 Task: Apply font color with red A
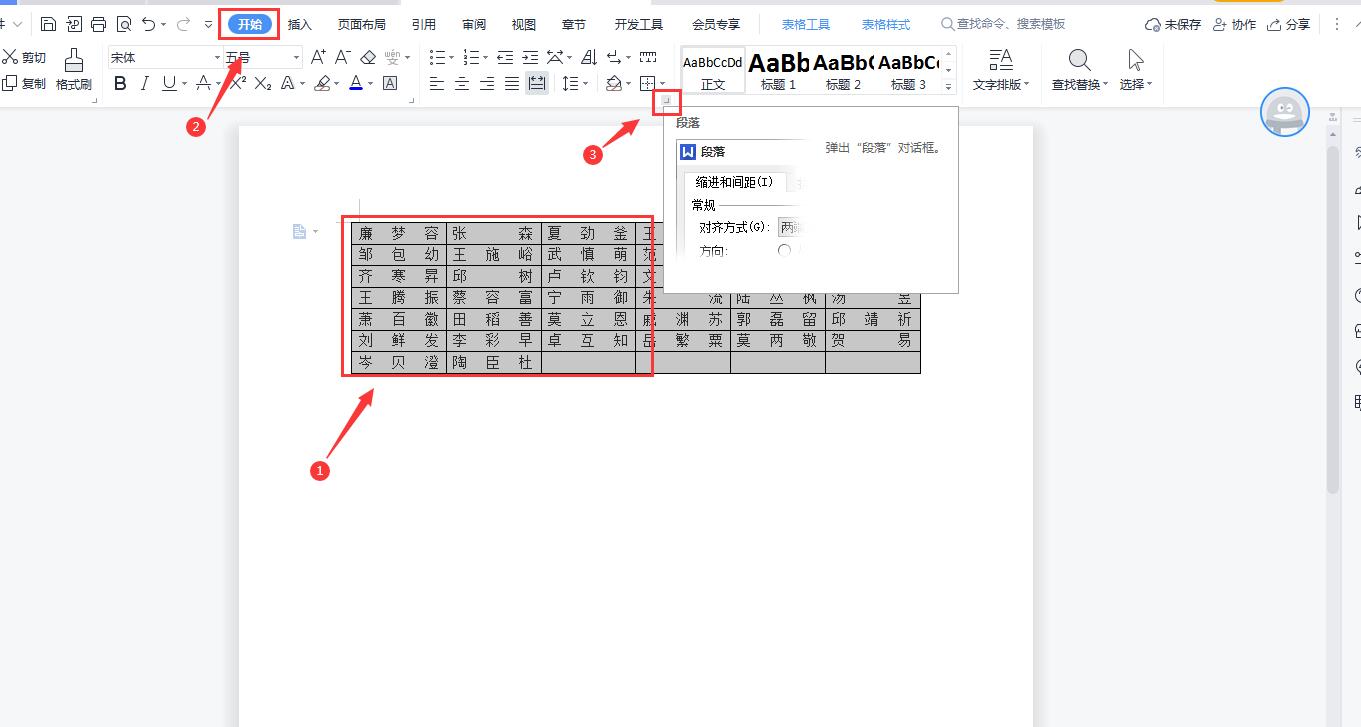click(x=356, y=84)
